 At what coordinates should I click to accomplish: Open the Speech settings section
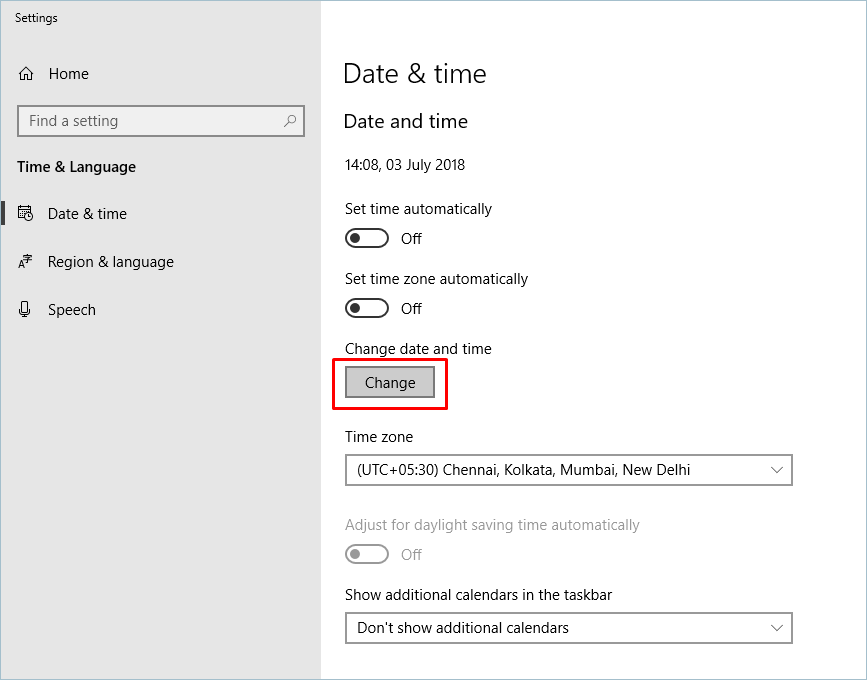[x=72, y=310]
